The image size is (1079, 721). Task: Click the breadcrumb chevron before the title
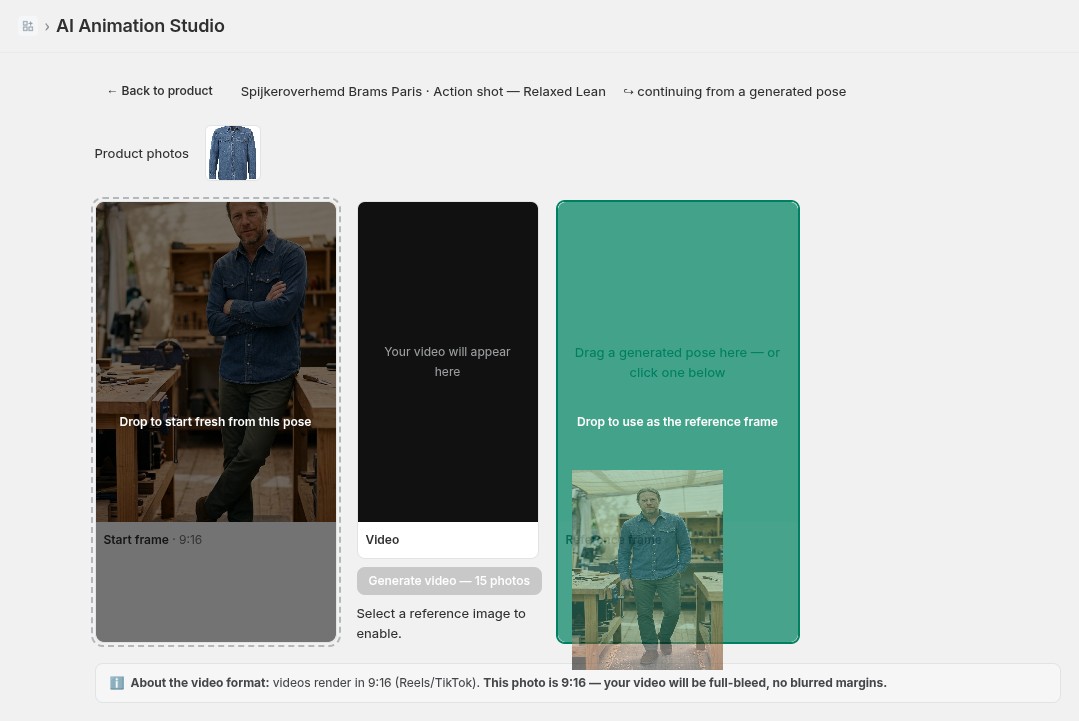[x=47, y=27]
